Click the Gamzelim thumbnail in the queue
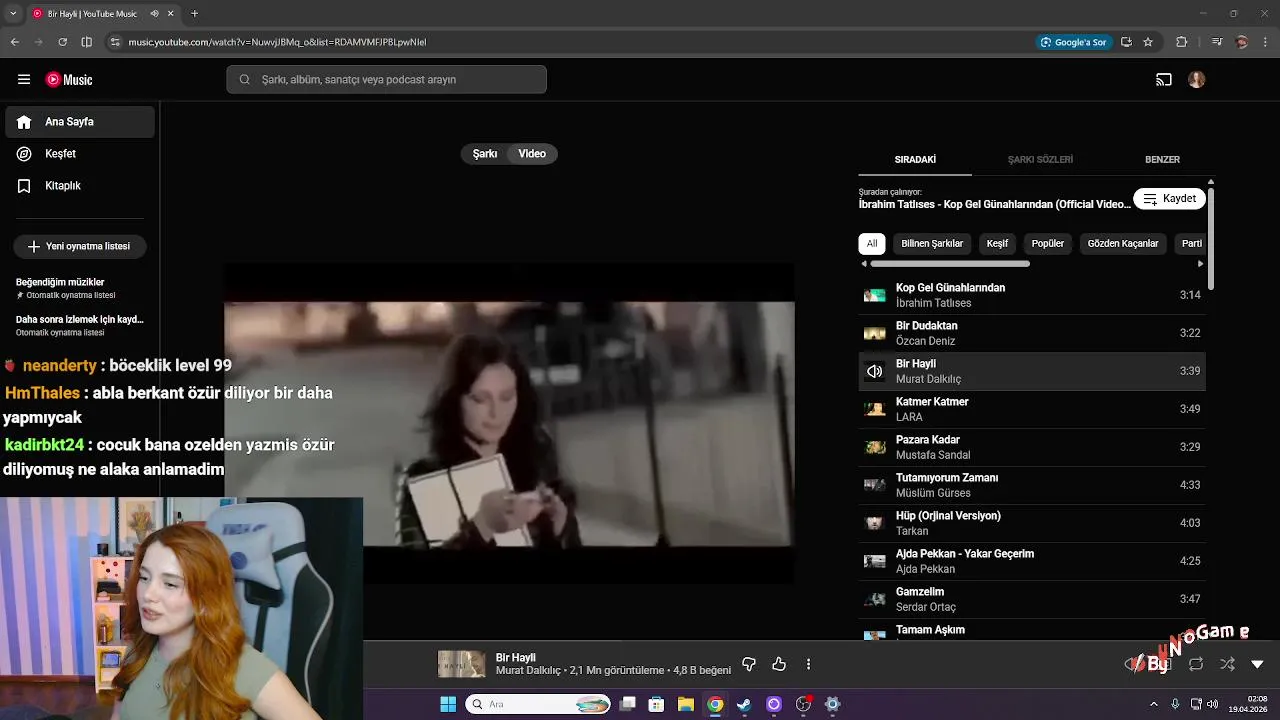The height and width of the screenshot is (720, 1280). (875, 599)
